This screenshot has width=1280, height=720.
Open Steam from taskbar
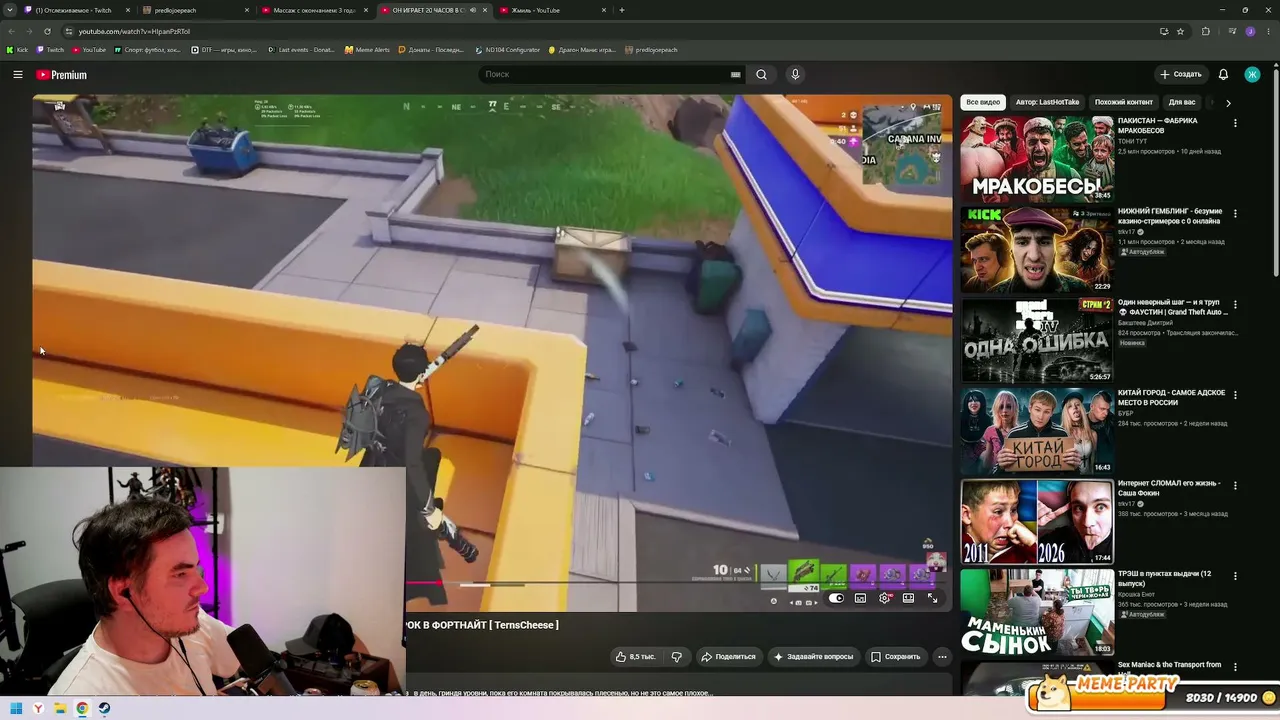click(104, 709)
